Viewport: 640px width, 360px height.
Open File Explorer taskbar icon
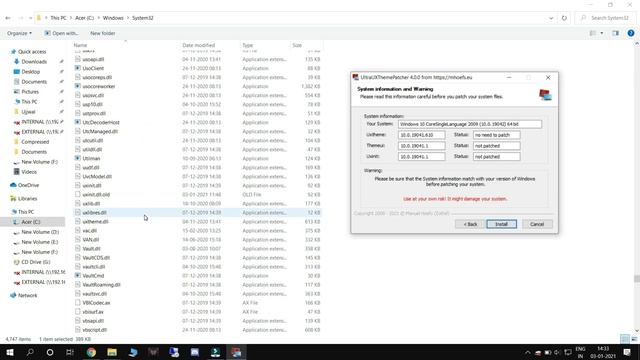[112, 352]
